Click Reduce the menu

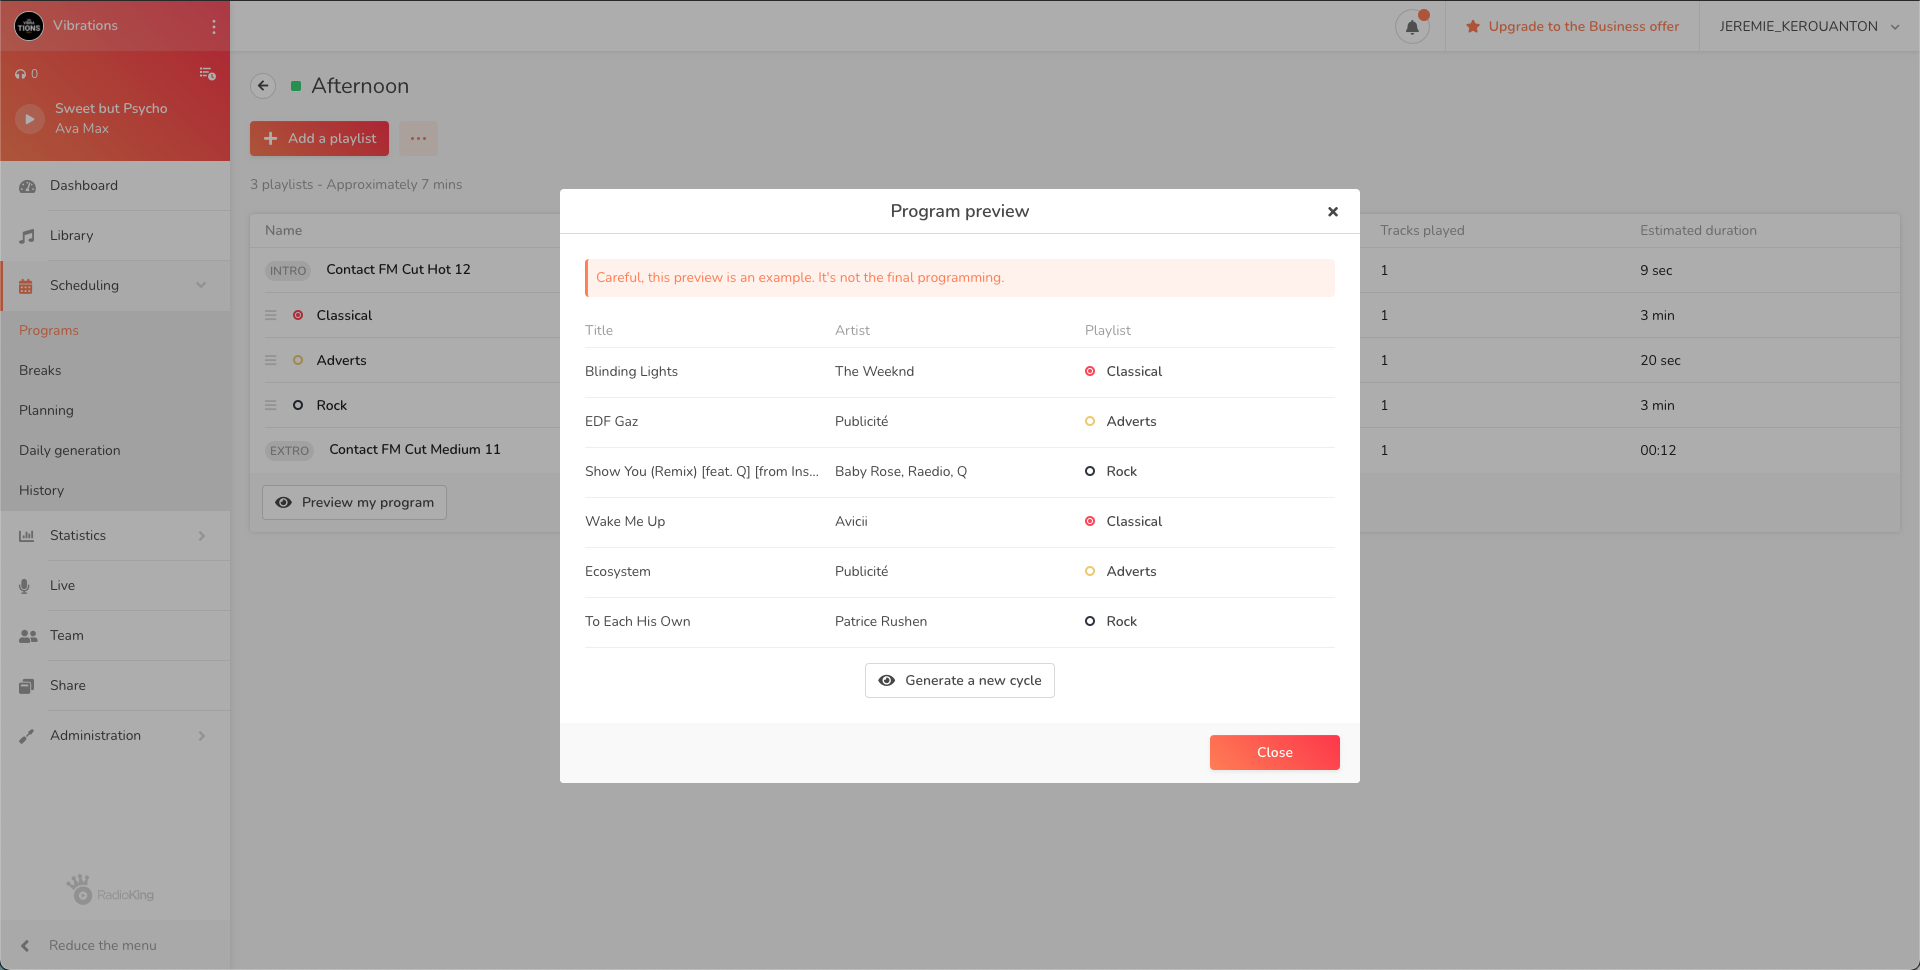[x=115, y=945]
